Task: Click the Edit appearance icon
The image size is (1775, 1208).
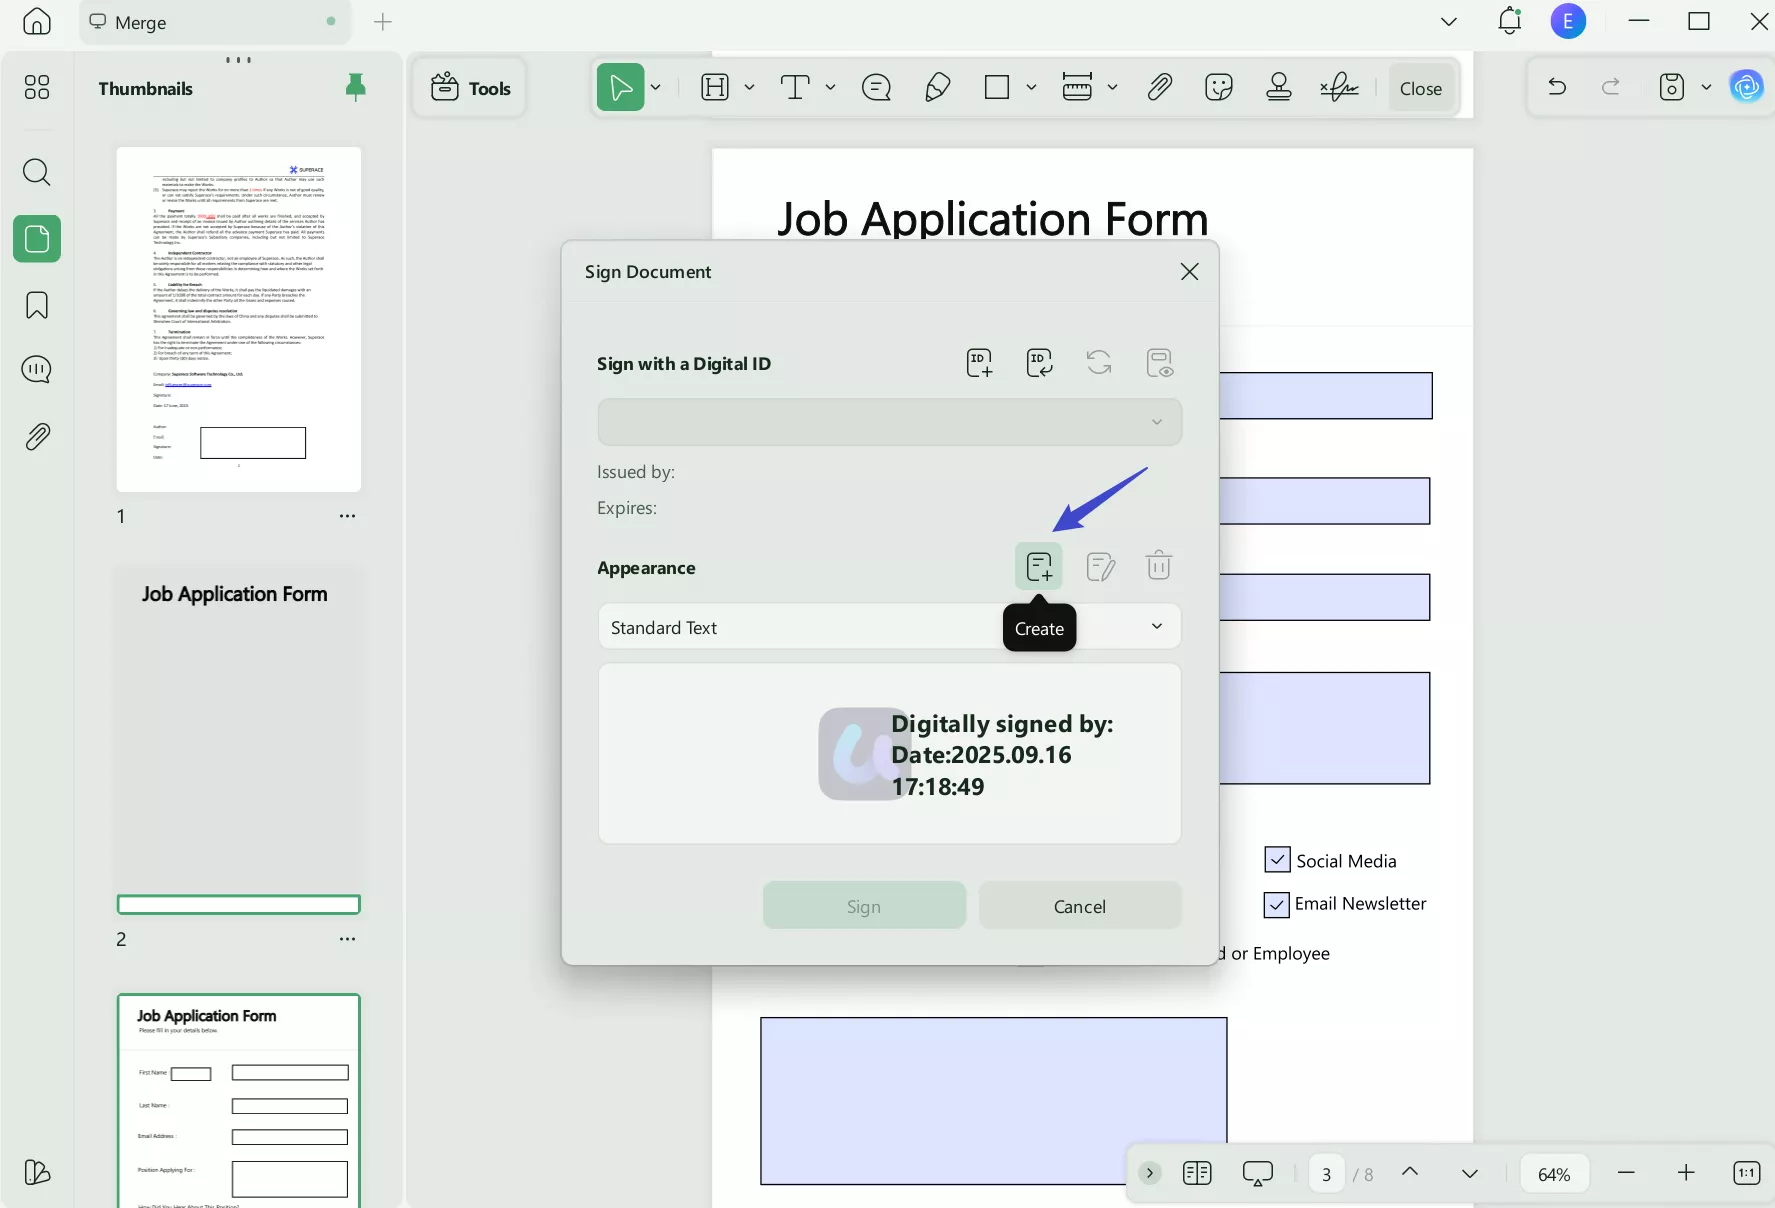Action: [1100, 566]
